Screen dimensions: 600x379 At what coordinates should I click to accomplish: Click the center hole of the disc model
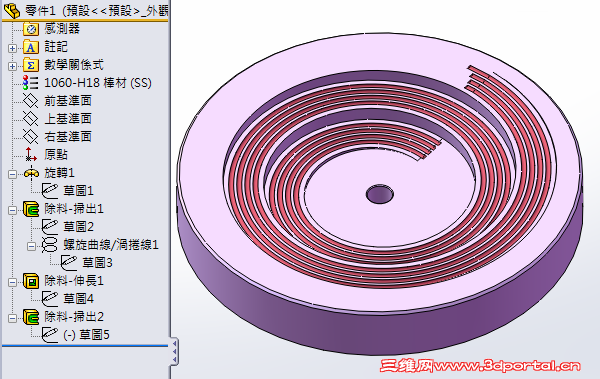pyautogui.click(x=380, y=194)
